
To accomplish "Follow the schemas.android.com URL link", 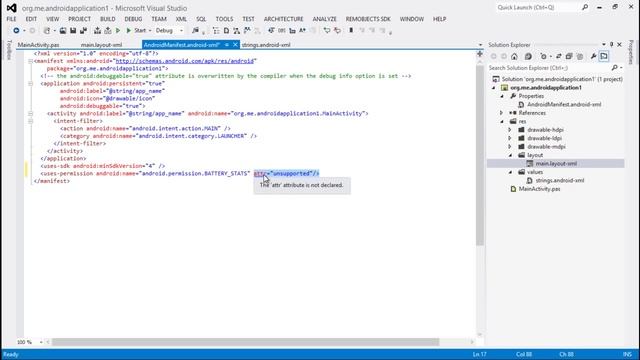I will click(x=184, y=61).
